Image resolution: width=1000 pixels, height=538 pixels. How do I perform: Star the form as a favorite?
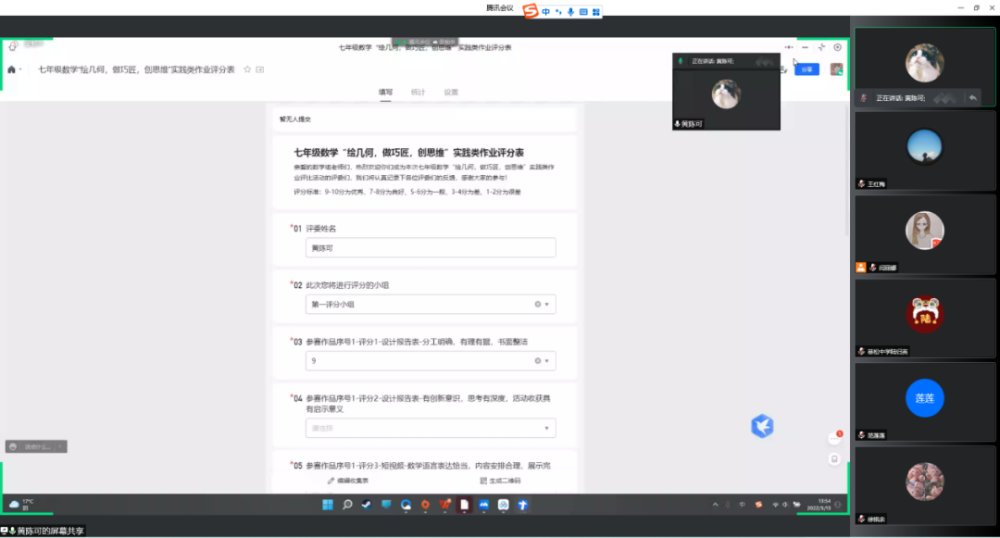click(x=247, y=70)
